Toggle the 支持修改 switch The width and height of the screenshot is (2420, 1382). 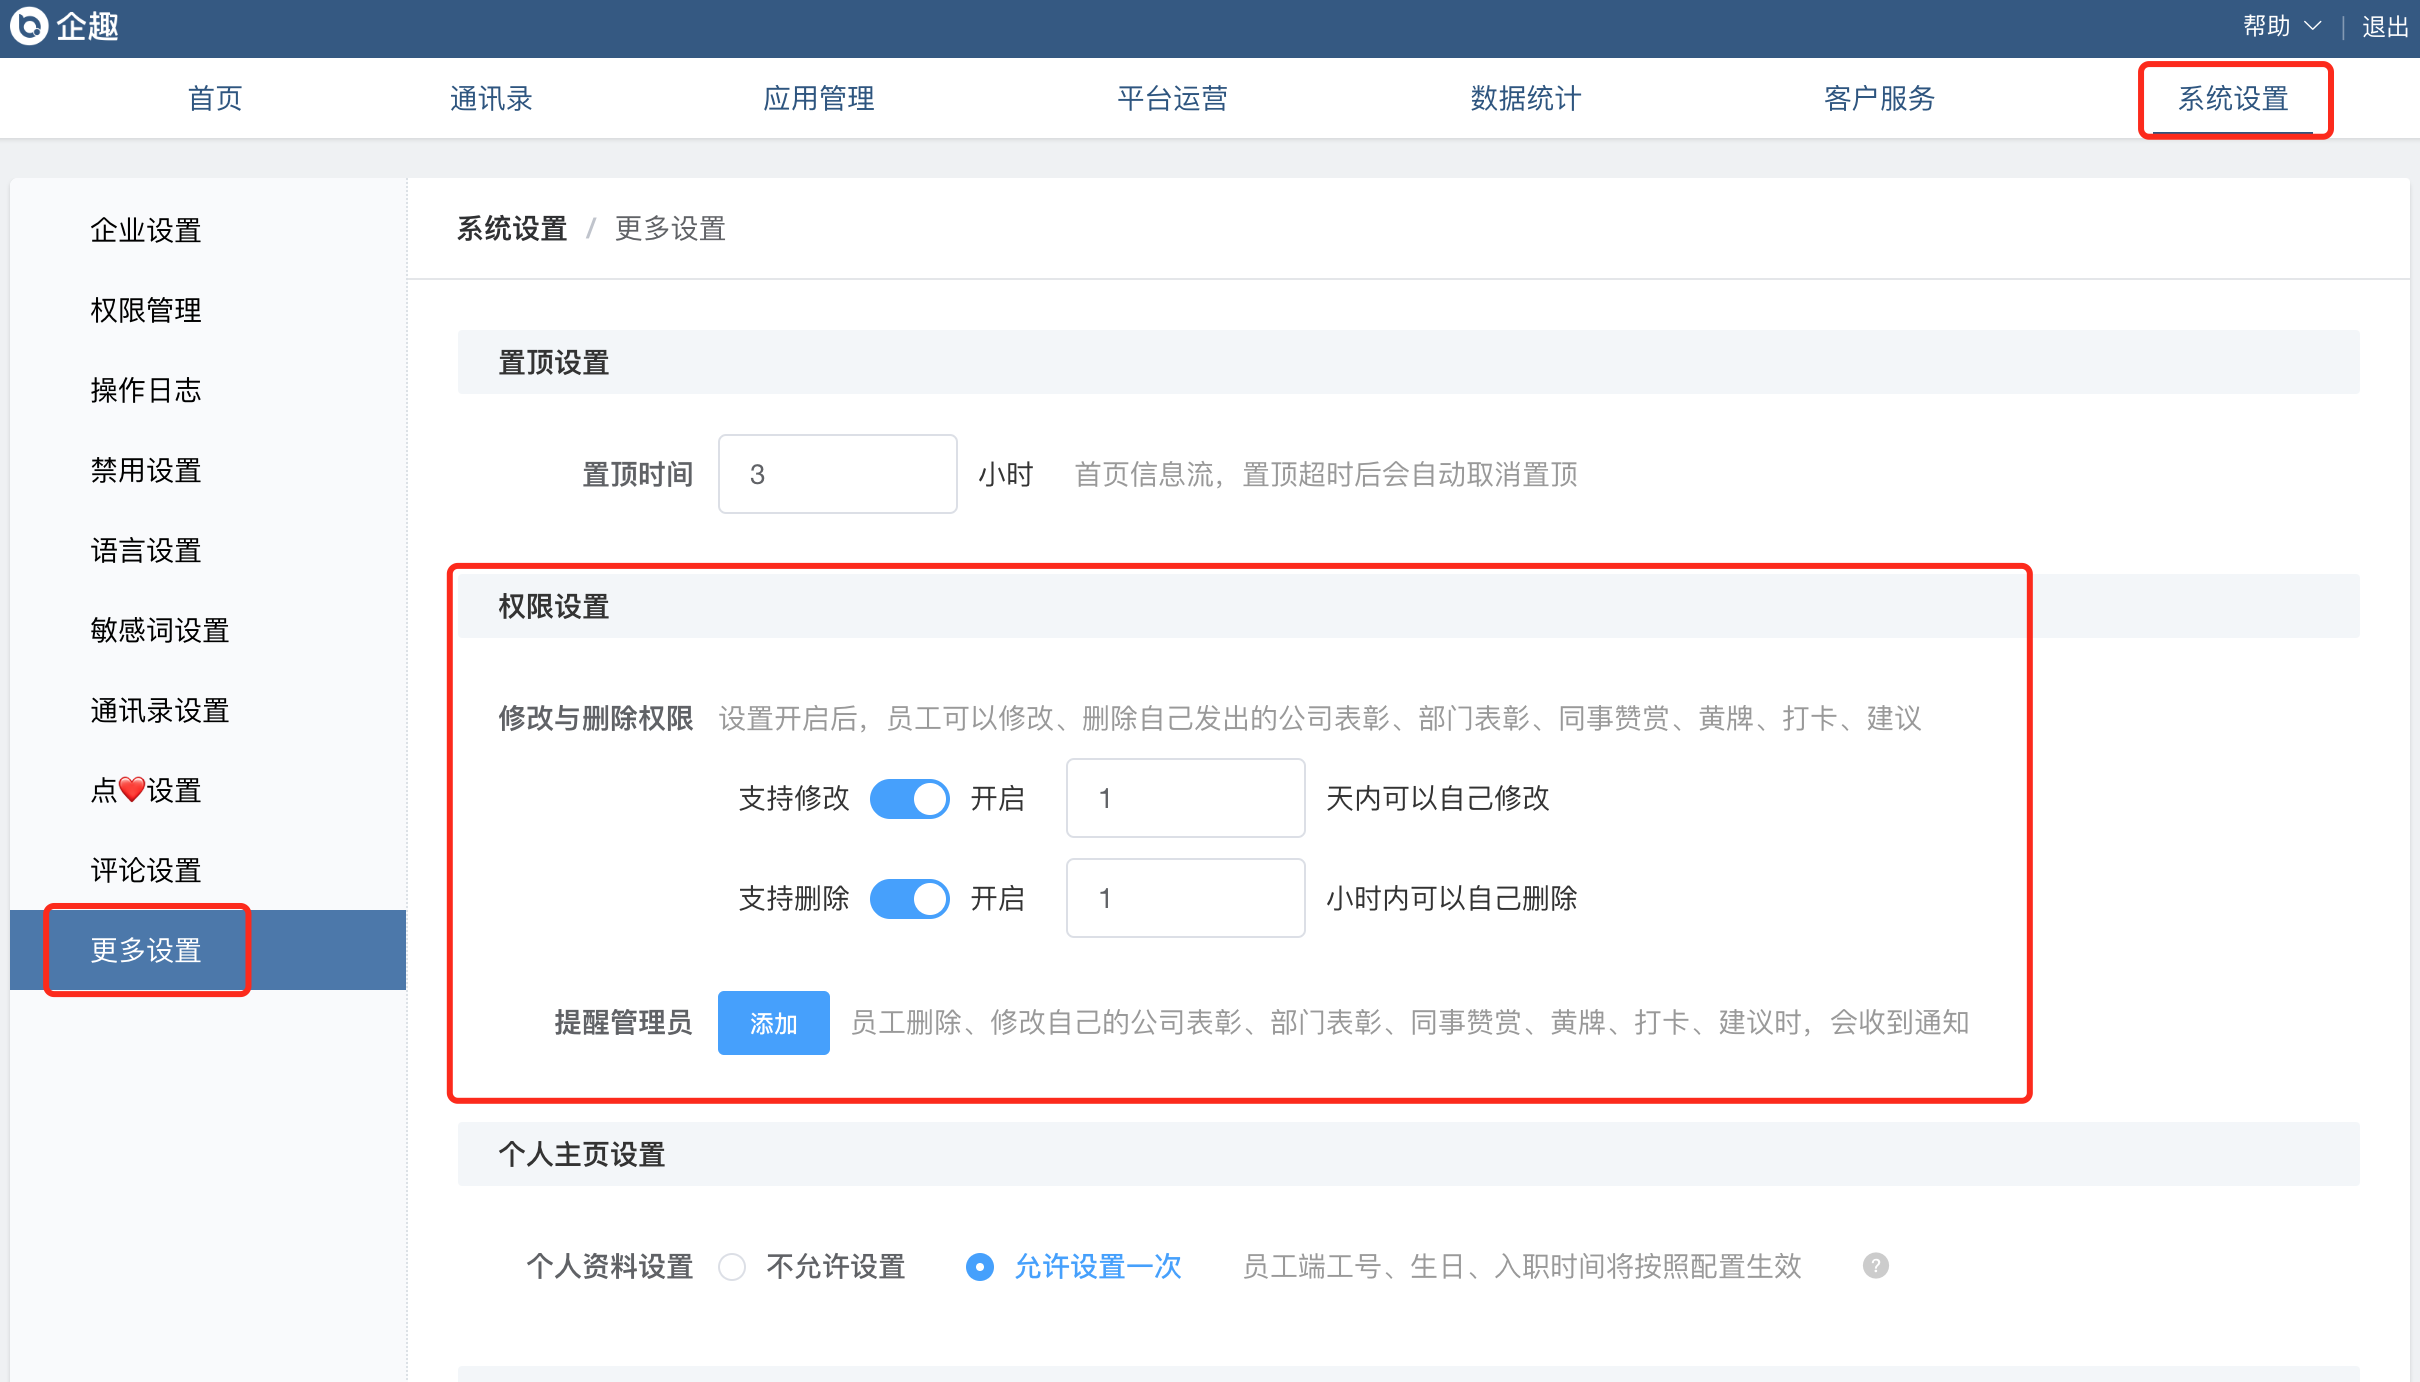909,799
